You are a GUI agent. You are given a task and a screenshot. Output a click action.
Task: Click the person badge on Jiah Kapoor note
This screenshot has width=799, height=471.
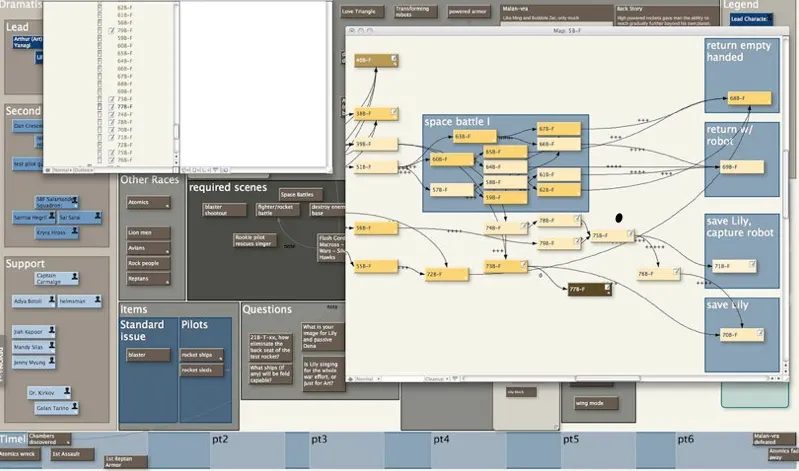(x=51, y=330)
